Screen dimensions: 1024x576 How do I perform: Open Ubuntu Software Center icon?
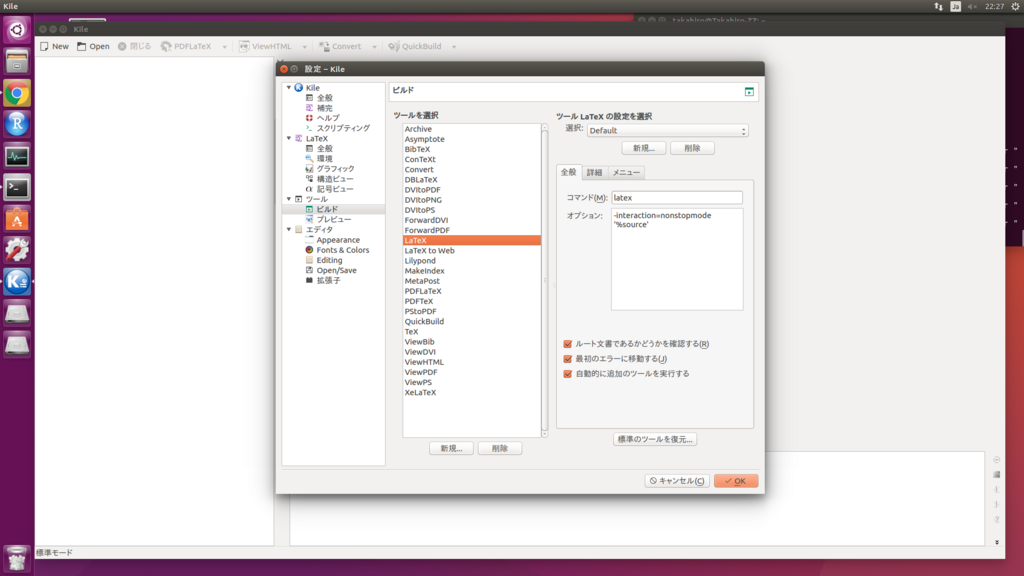click(x=16, y=218)
